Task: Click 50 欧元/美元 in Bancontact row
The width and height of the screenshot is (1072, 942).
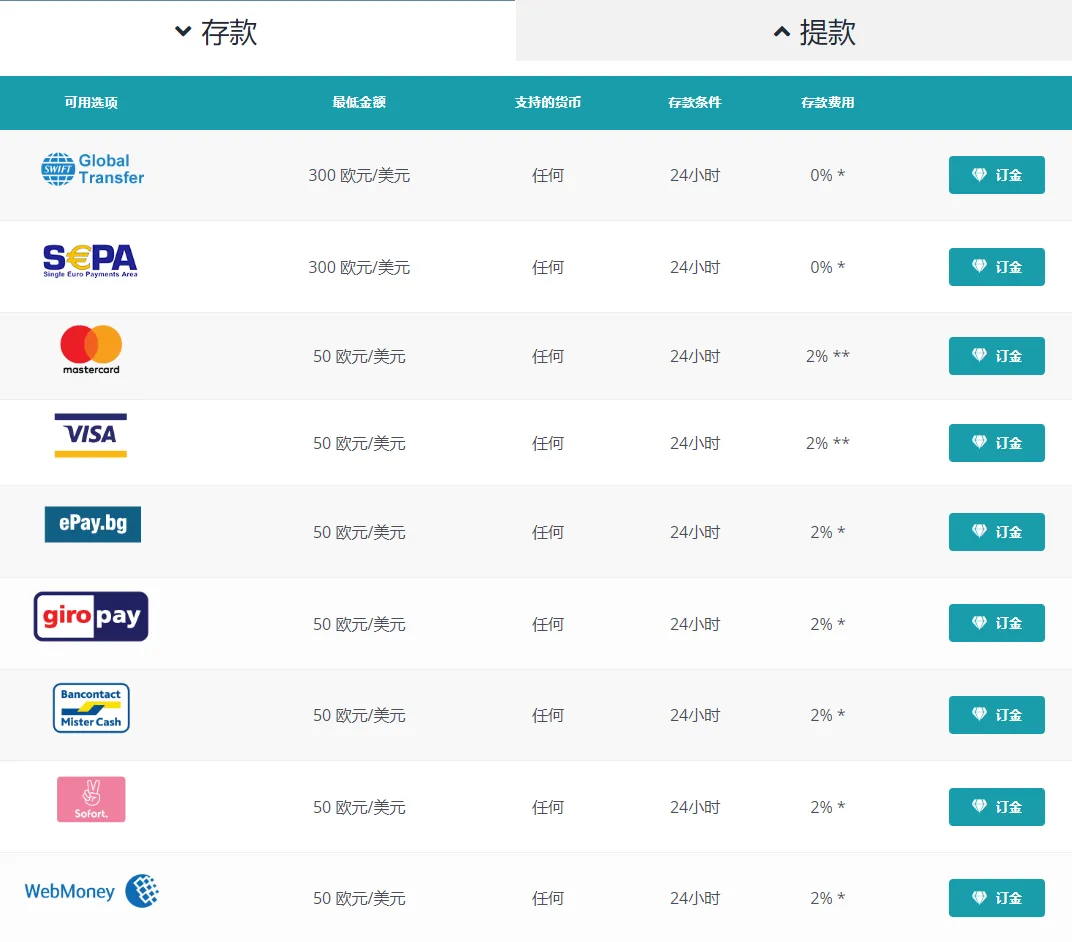Action: coord(359,716)
